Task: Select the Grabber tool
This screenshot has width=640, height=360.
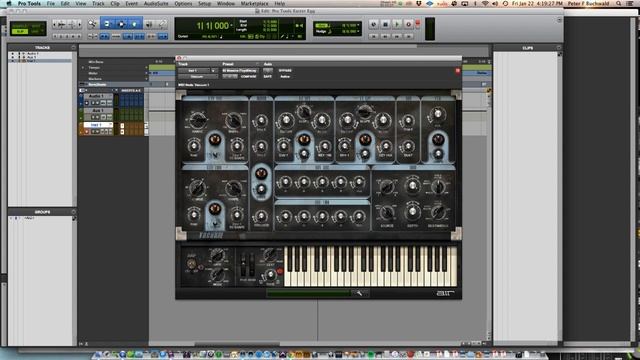Action: click(x=134, y=24)
